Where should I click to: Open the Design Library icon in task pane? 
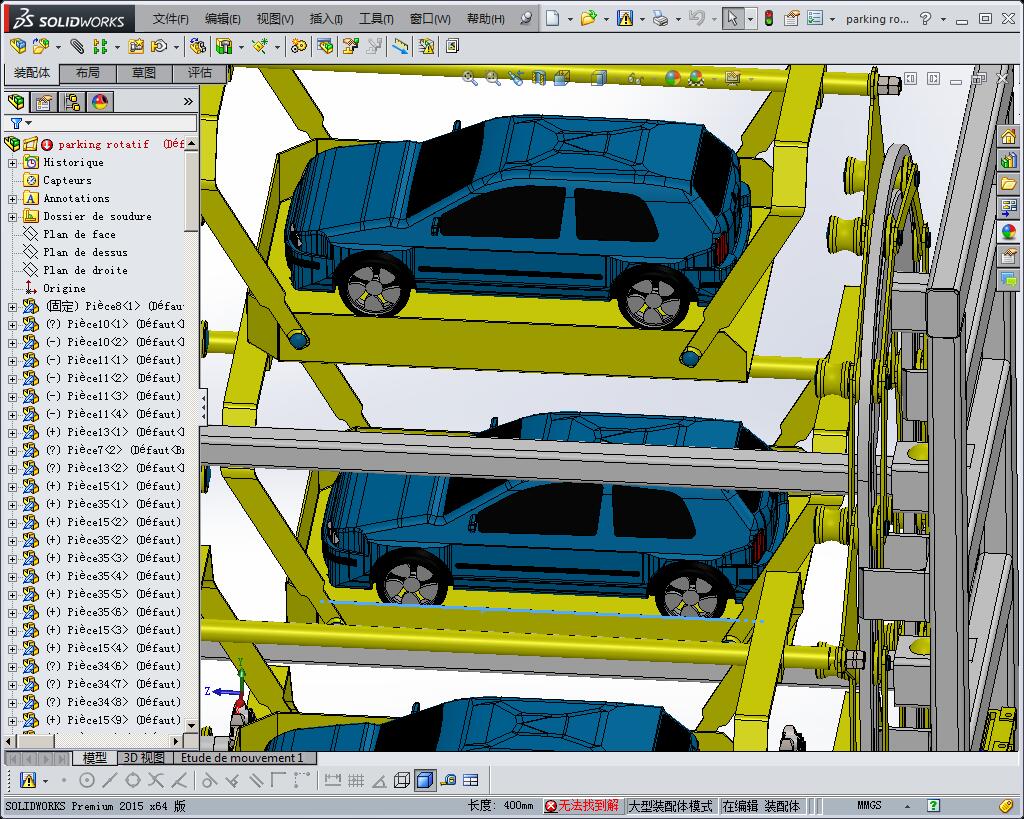pos(1009,160)
